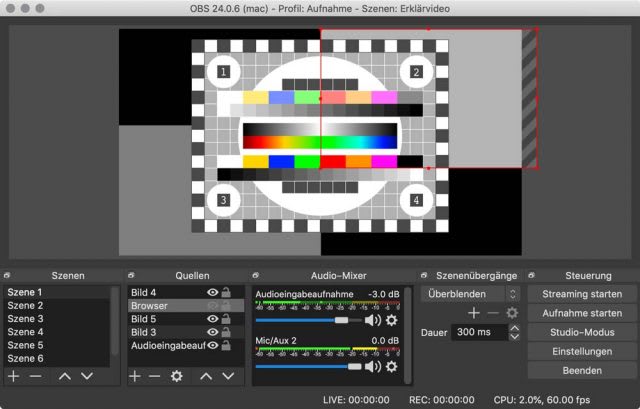Viewport: 640px width, 409px height.
Task: Hide Bild 5 source visibility
Action: pyautogui.click(x=213, y=319)
